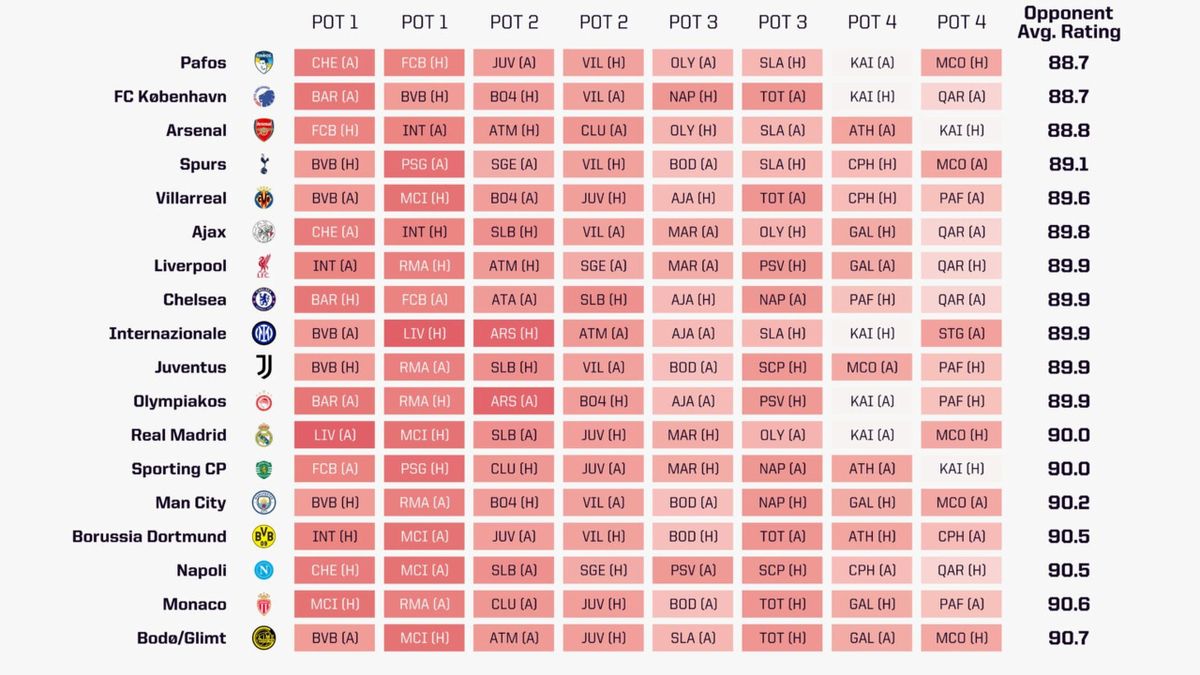Click the Man City crest
Image resolution: width=1200 pixels, height=675 pixels.
263,502
